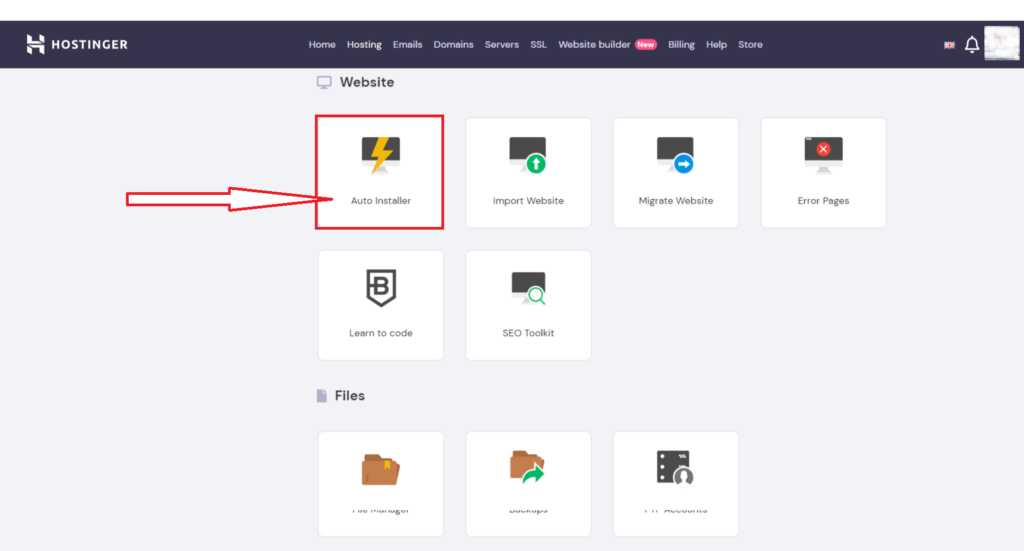Image resolution: width=1024 pixels, height=551 pixels.
Task: Open the Migrate Website tool
Action: (675, 172)
